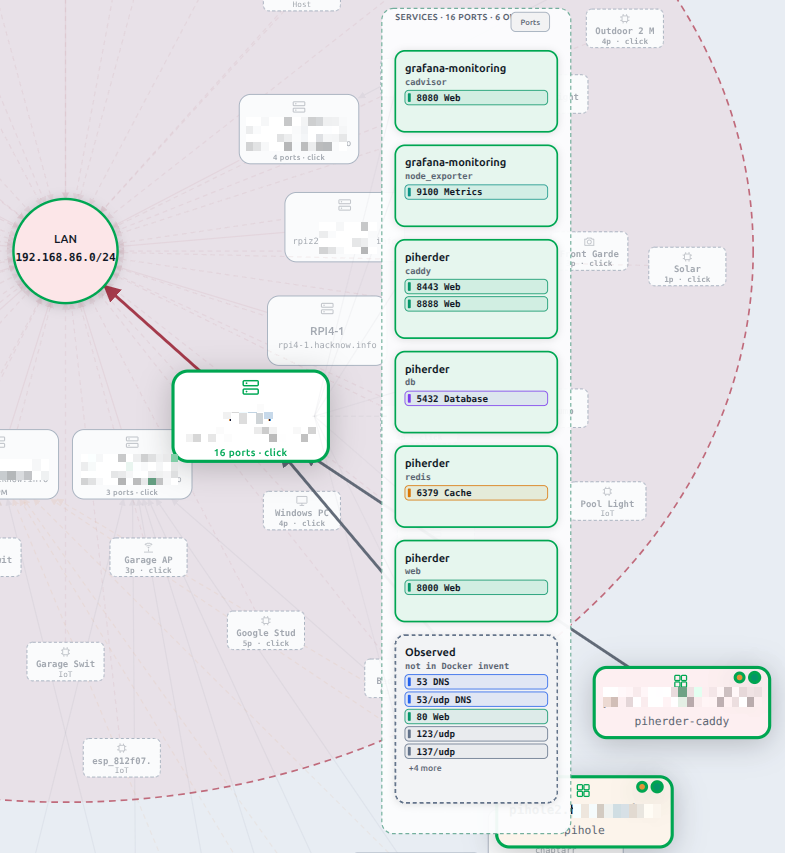Select the piherder db card title

pyautogui.click(x=427, y=369)
